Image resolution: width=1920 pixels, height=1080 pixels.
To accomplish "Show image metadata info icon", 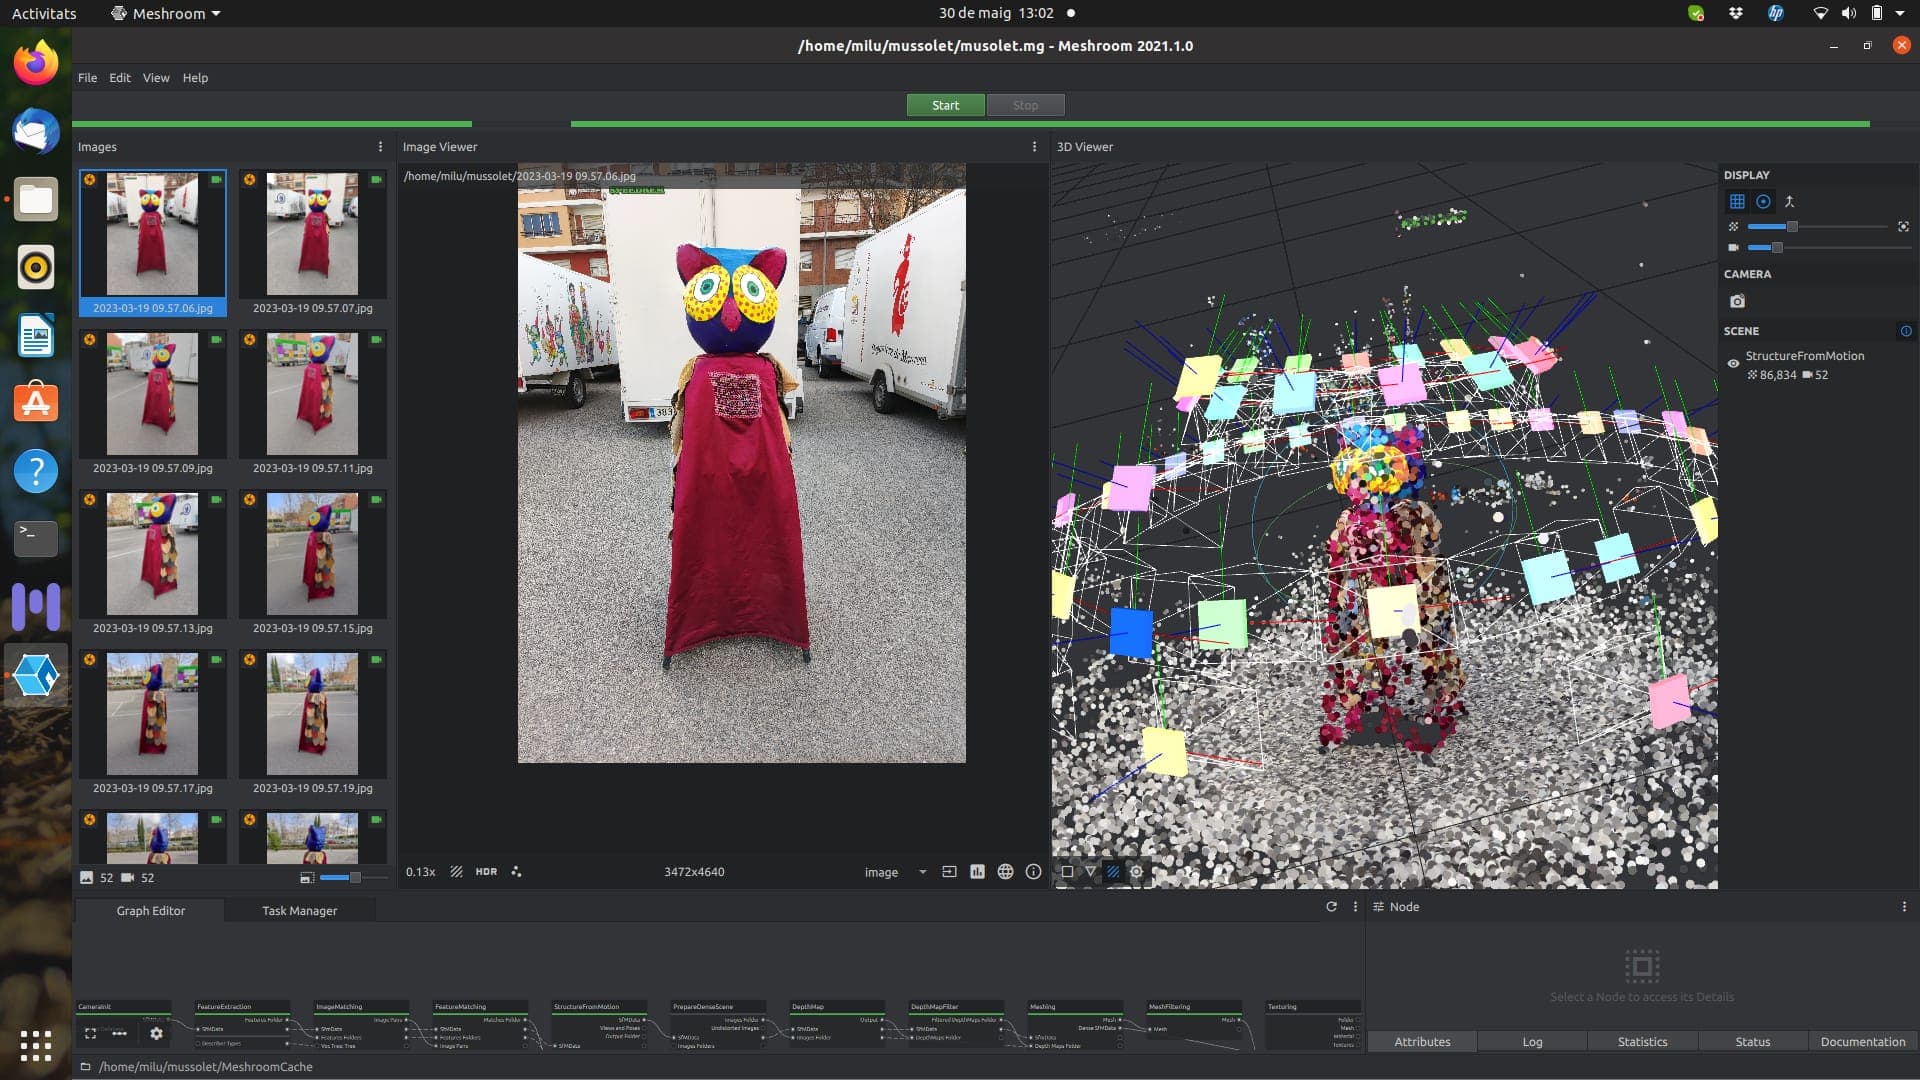I will tap(1033, 872).
